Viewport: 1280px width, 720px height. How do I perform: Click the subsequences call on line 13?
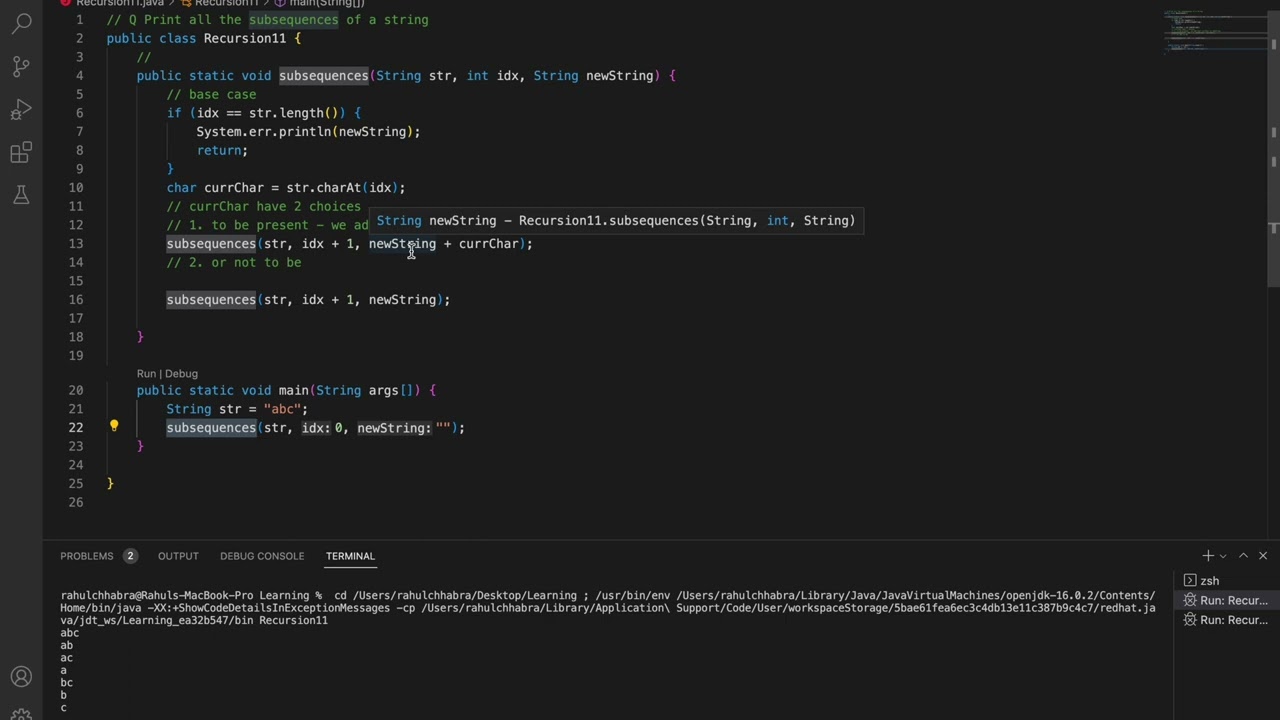point(211,244)
